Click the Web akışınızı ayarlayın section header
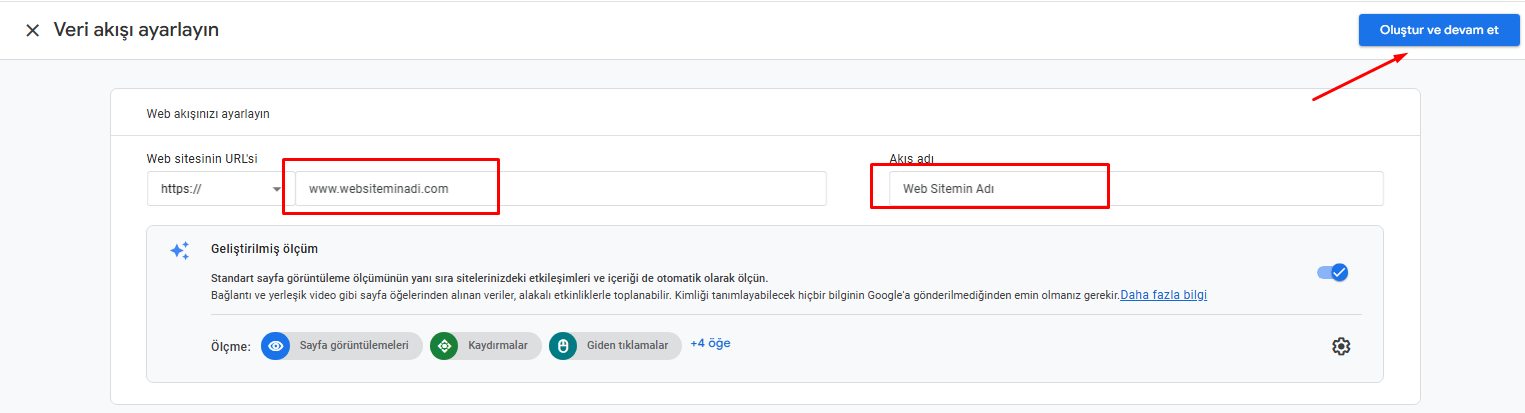1525x413 pixels. (x=208, y=114)
